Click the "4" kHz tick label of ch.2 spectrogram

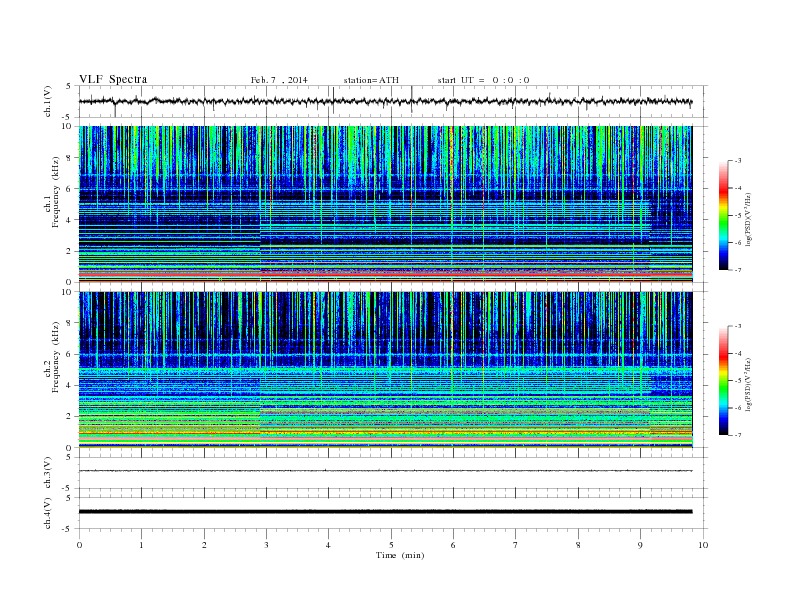pos(69,385)
